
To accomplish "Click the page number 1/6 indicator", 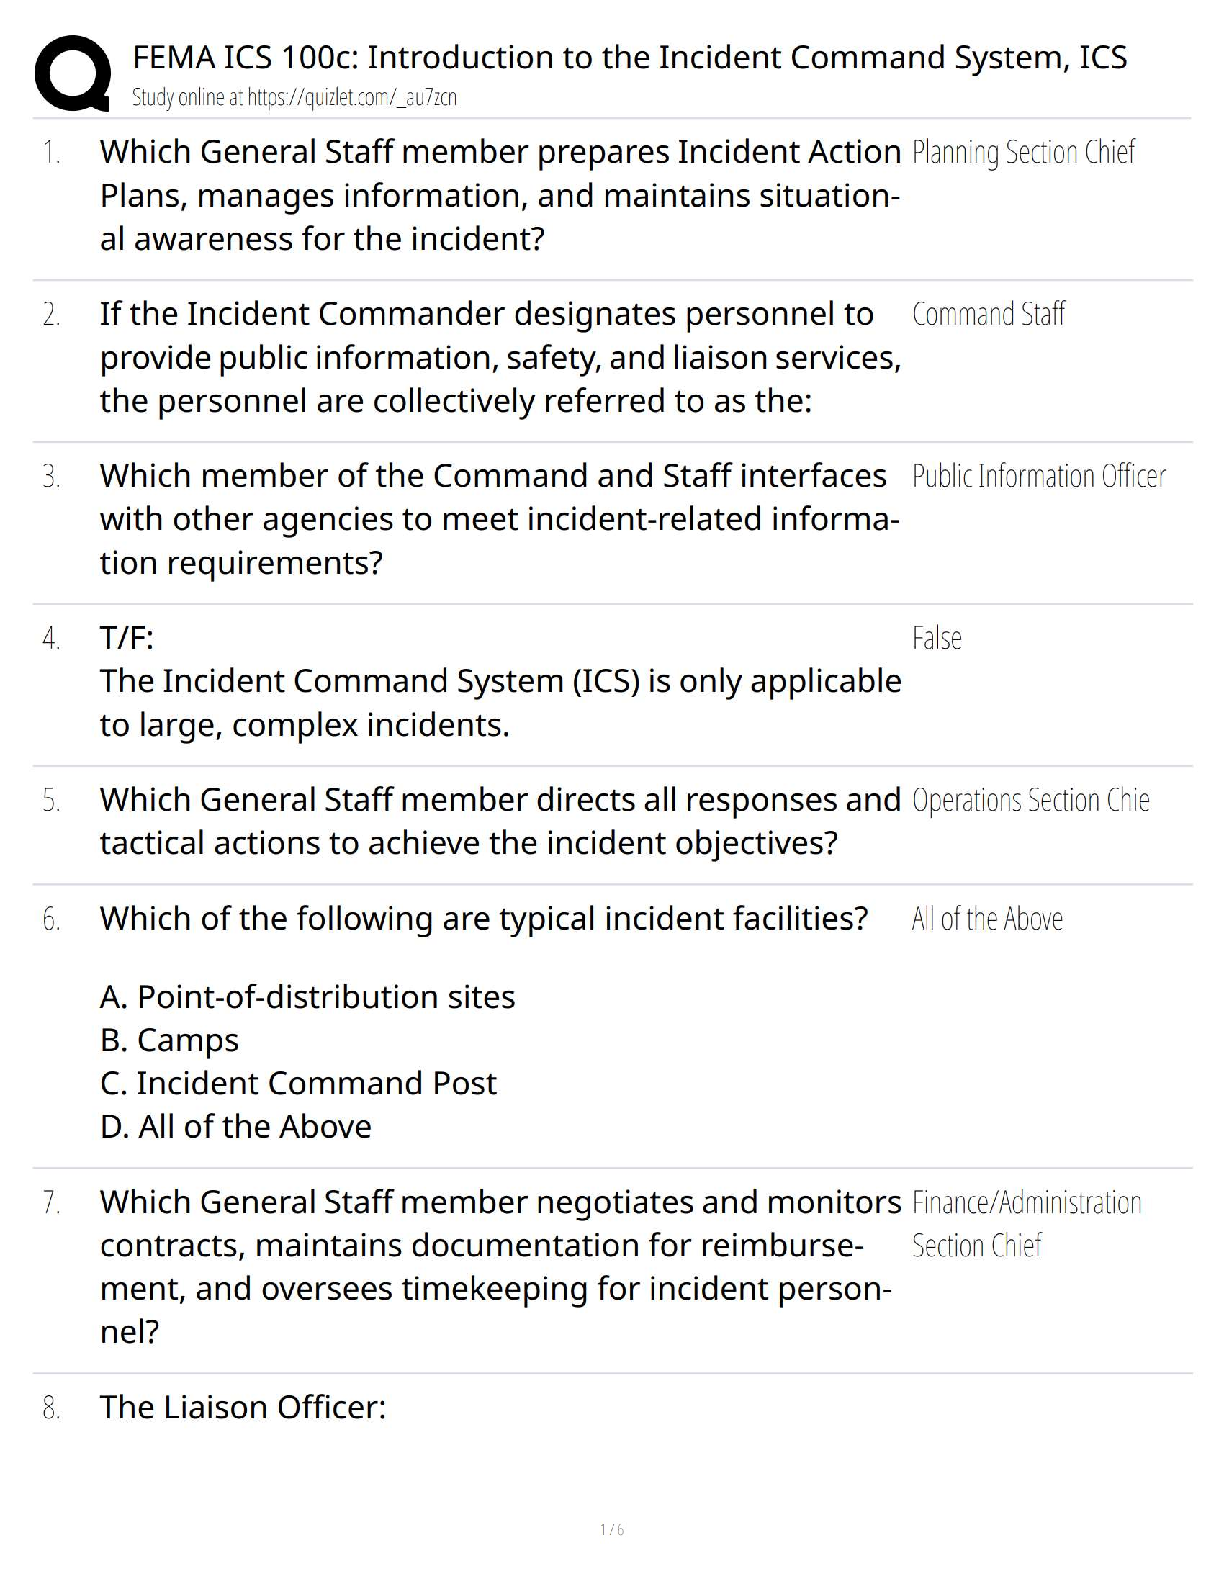I will 612,1529.
